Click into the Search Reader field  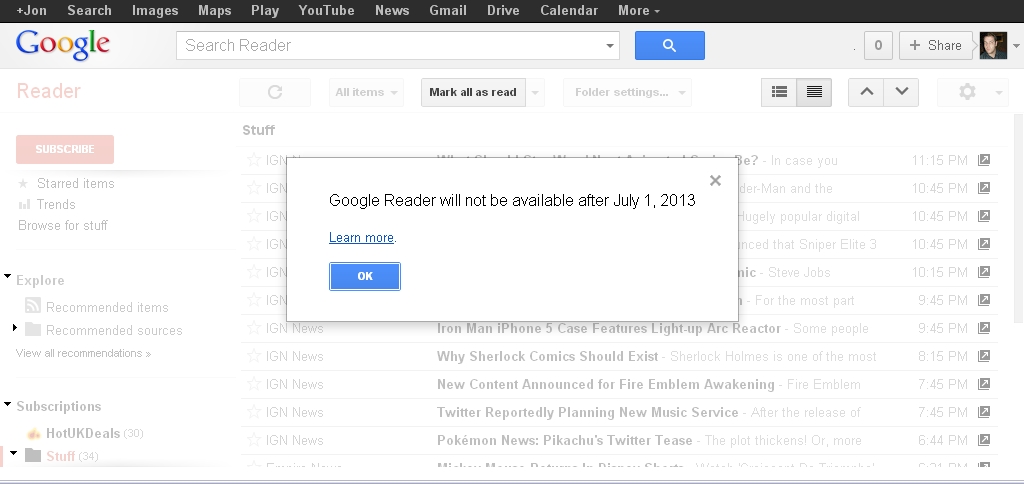click(390, 46)
